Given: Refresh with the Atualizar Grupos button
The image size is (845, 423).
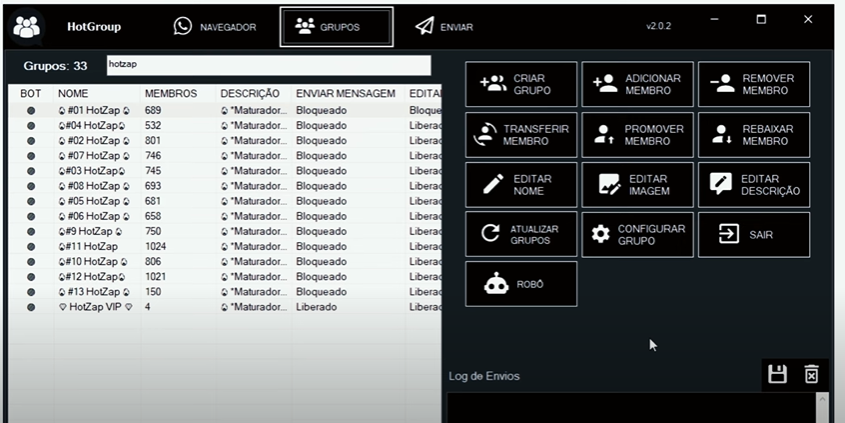Looking at the screenshot, I should [521, 234].
